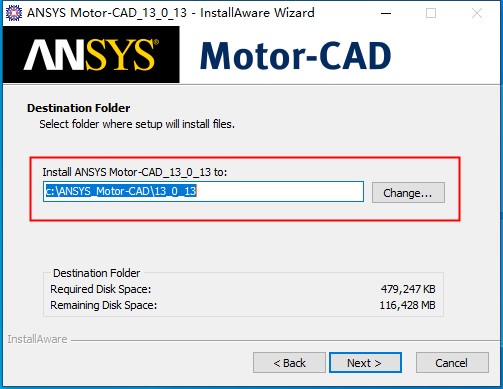Viewport: 503px width, 389px height.
Task: Click the Destination Folder group box caption
Action: (97, 273)
